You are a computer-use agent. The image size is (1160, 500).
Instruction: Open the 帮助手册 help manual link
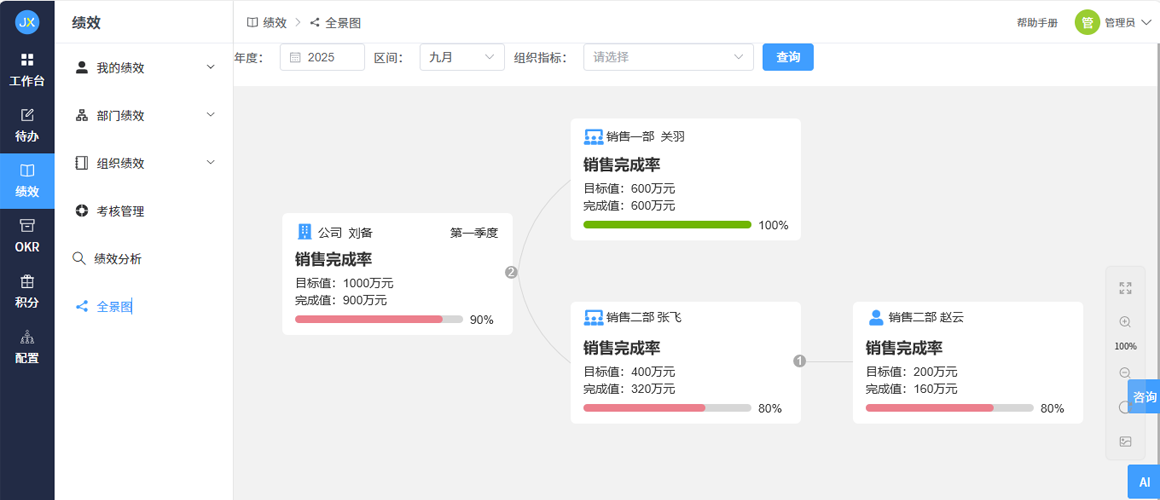(x=1037, y=23)
